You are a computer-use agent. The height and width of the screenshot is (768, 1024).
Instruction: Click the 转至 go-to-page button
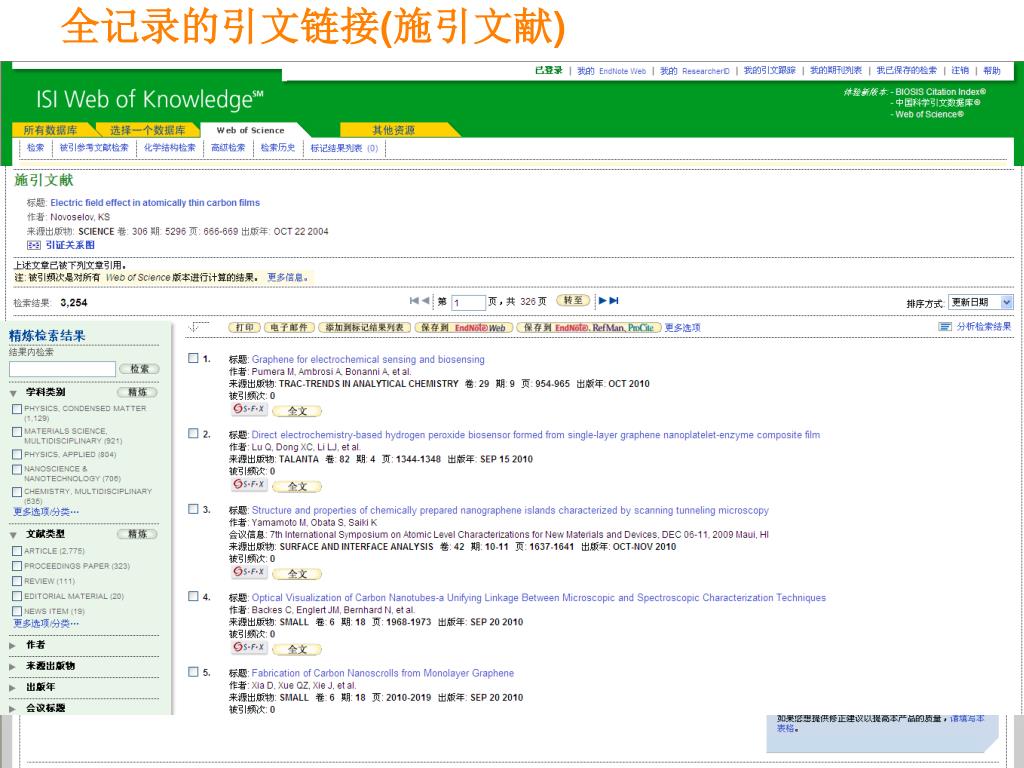click(x=573, y=300)
